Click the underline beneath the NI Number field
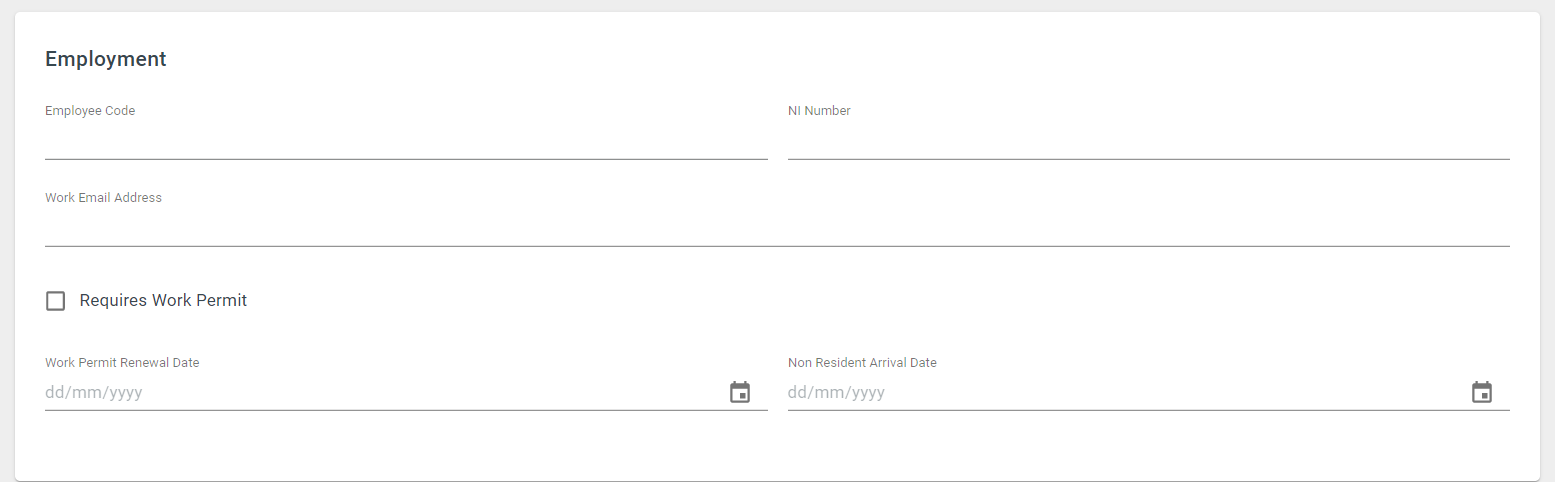The image size is (1555, 482). tap(1149, 159)
